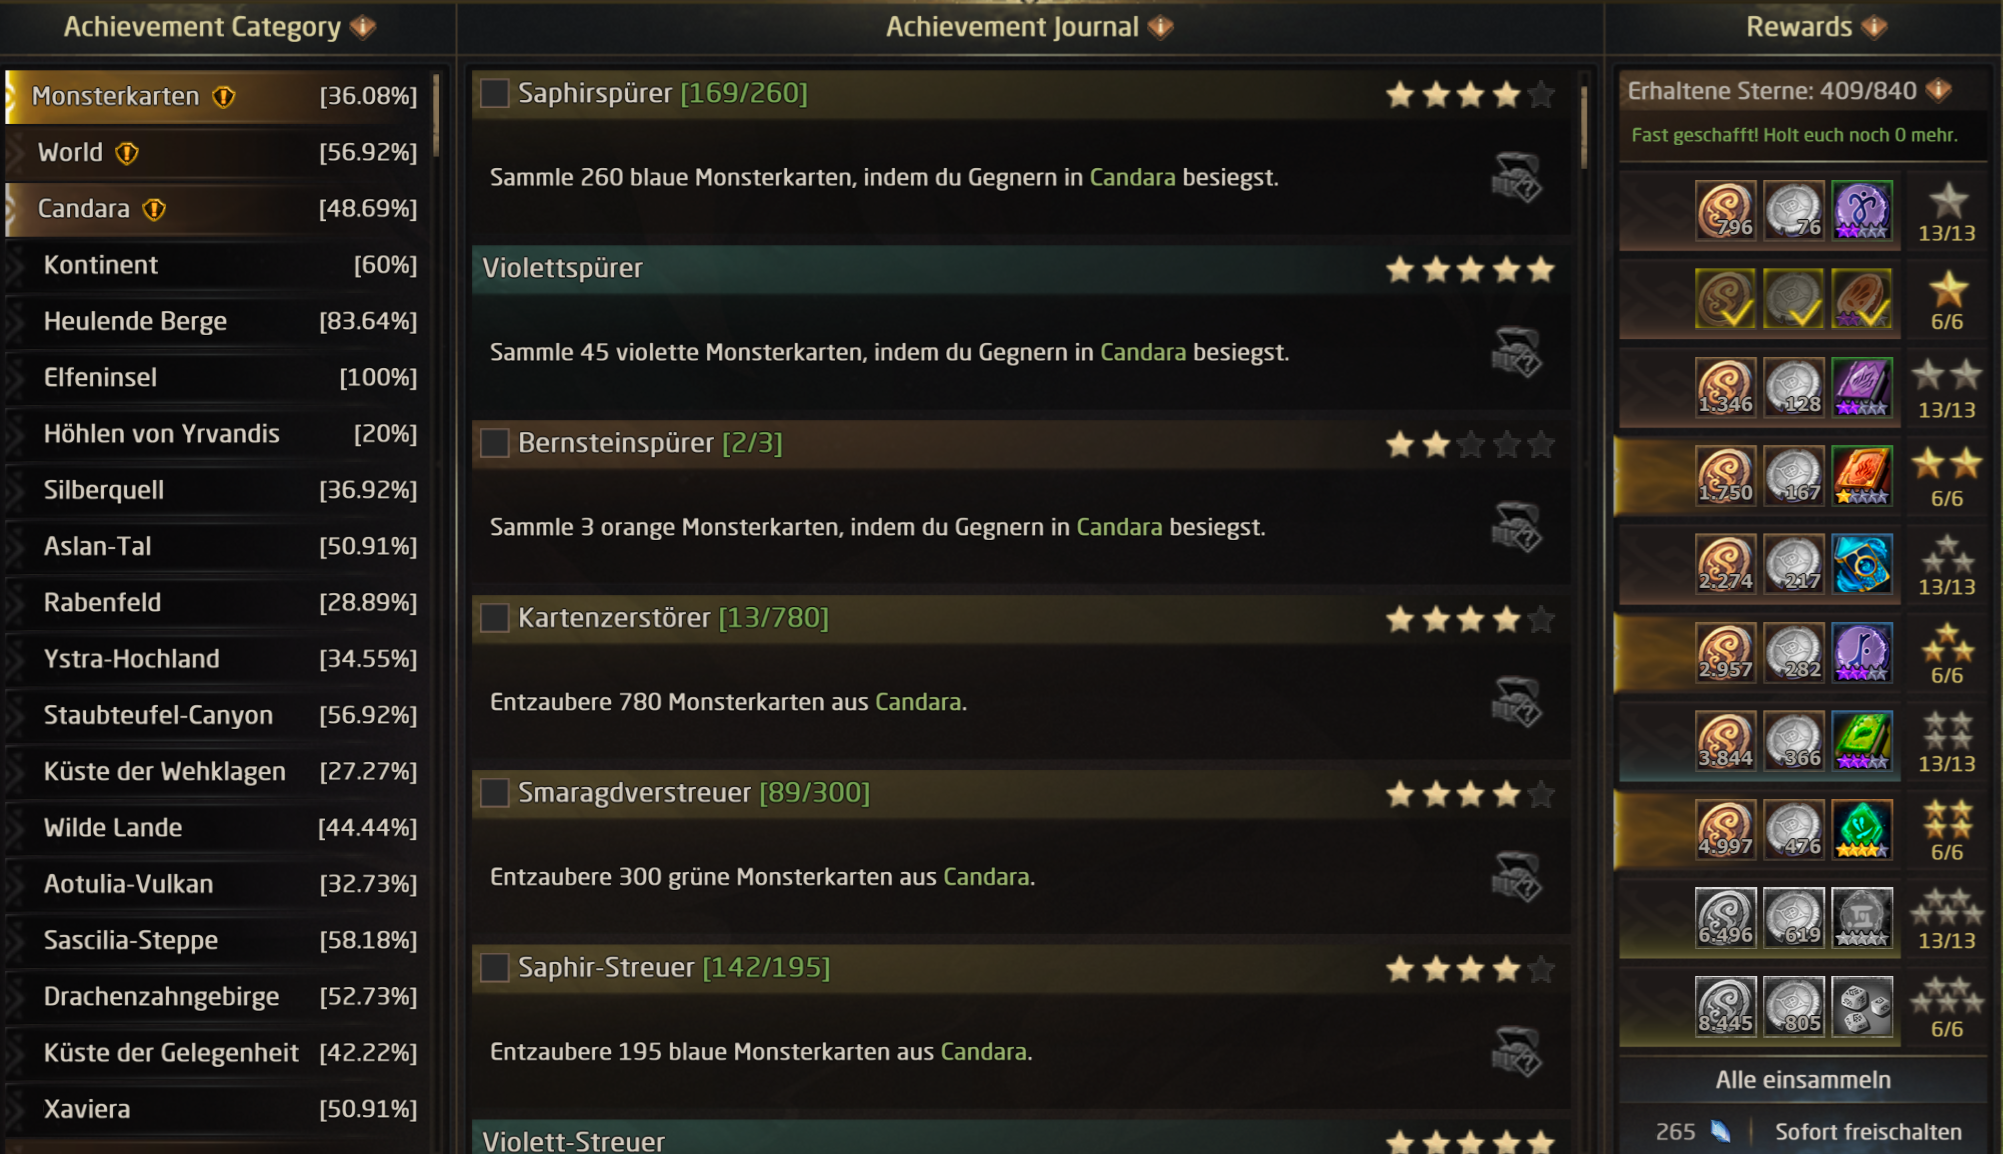Screen dimensions: 2003x1154
Task: Enable the Bernsteinspürer checkbox
Action: tap(494, 442)
